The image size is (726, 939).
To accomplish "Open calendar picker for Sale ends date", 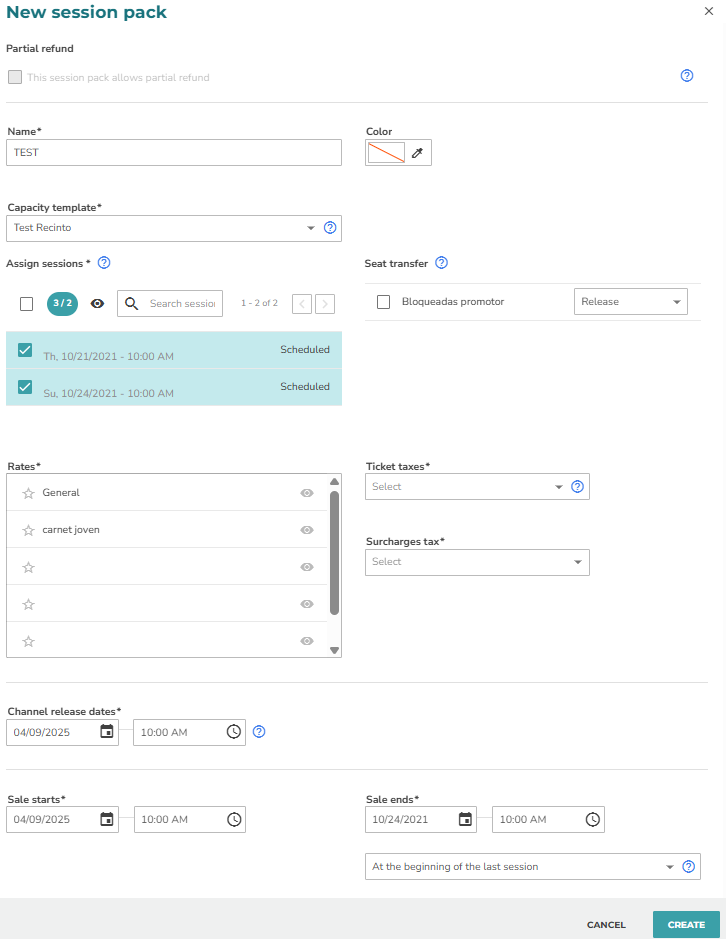I will coord(465,819).
